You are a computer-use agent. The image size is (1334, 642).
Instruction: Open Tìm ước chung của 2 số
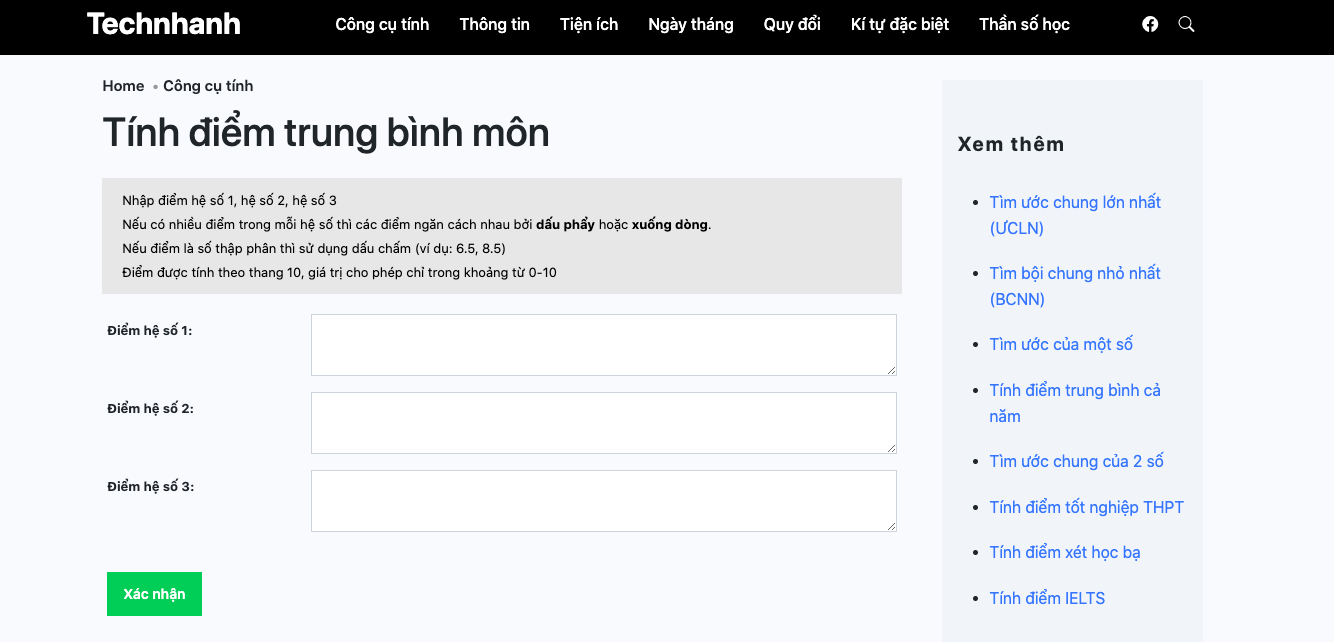[x=1076, y=461]
